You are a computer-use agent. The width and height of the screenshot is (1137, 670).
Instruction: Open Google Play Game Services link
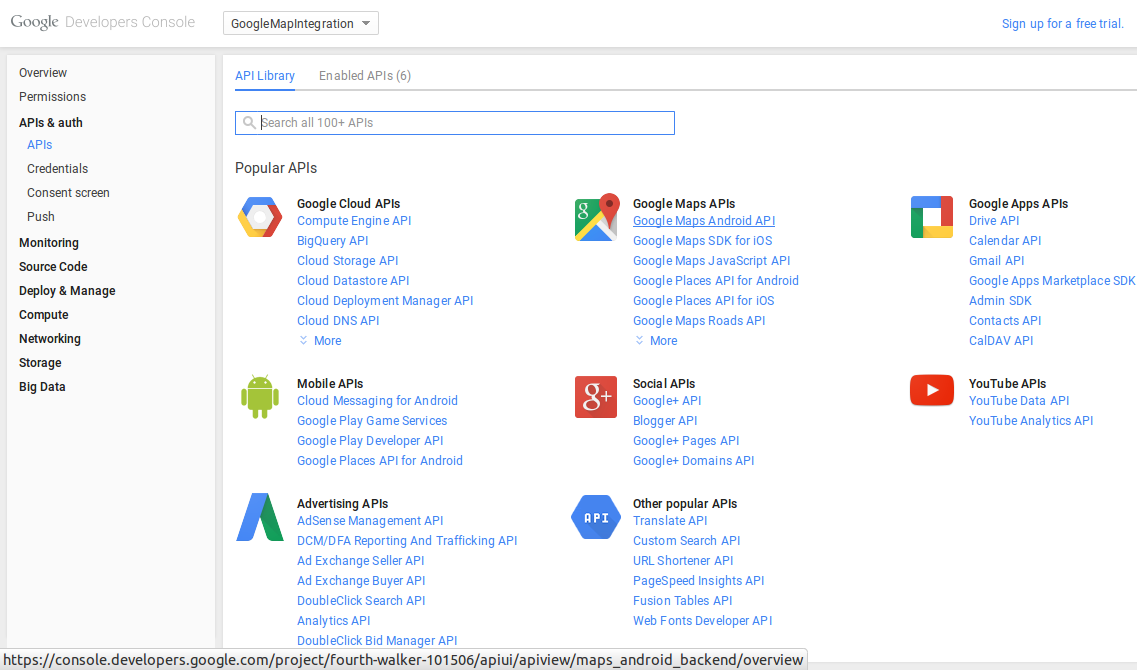click(372, 421)
